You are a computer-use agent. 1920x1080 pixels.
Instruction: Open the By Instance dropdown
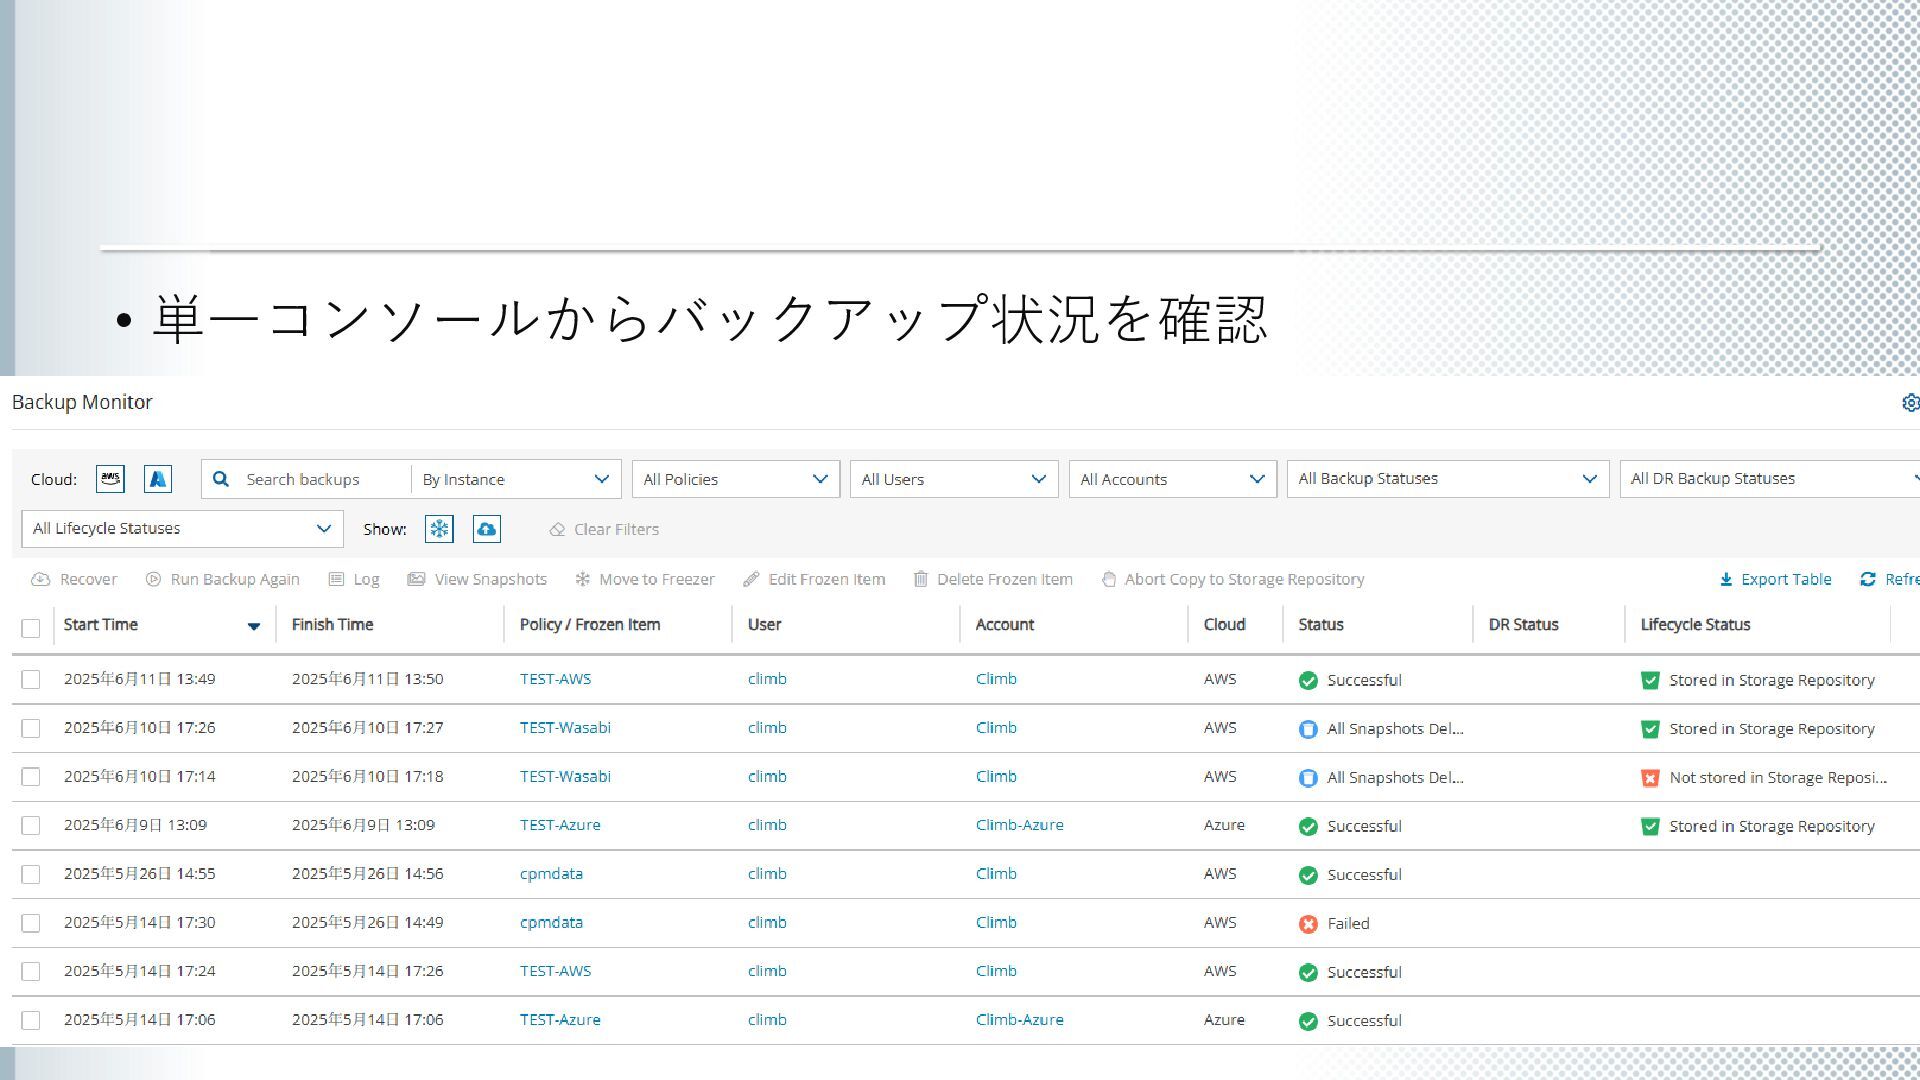tap(516, 479)
